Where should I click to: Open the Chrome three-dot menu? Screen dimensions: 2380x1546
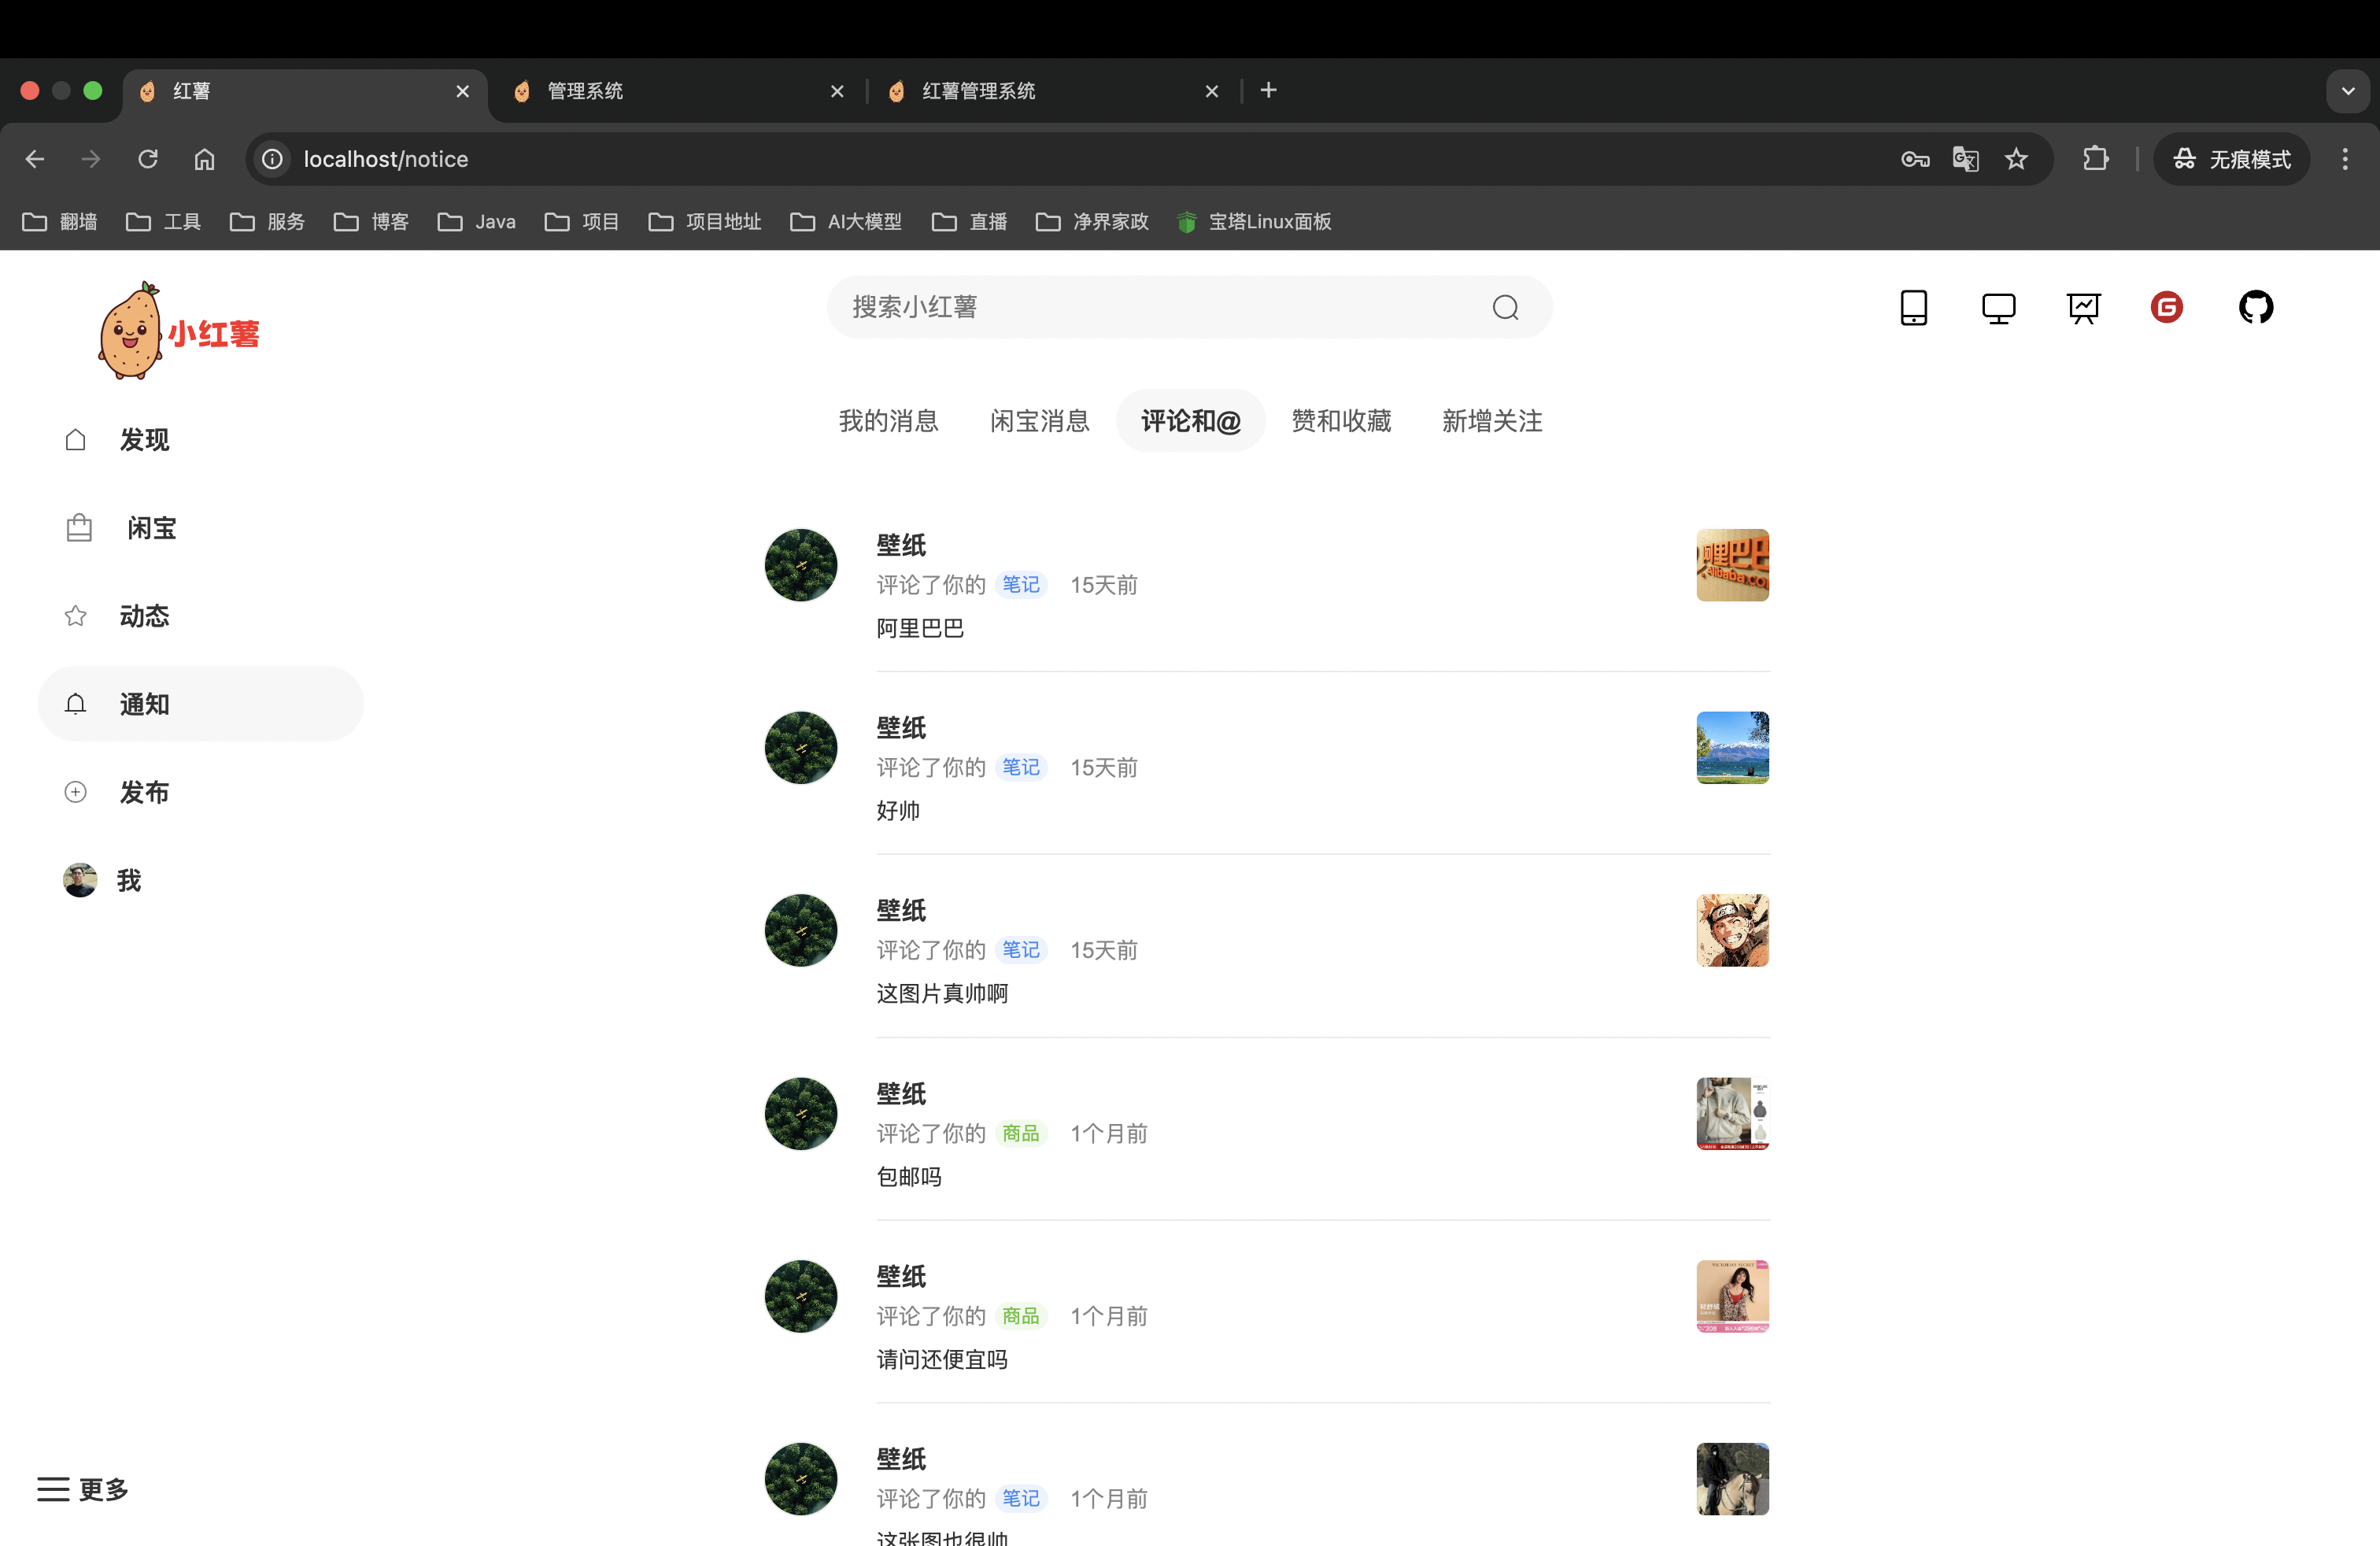click(2344, 159)
